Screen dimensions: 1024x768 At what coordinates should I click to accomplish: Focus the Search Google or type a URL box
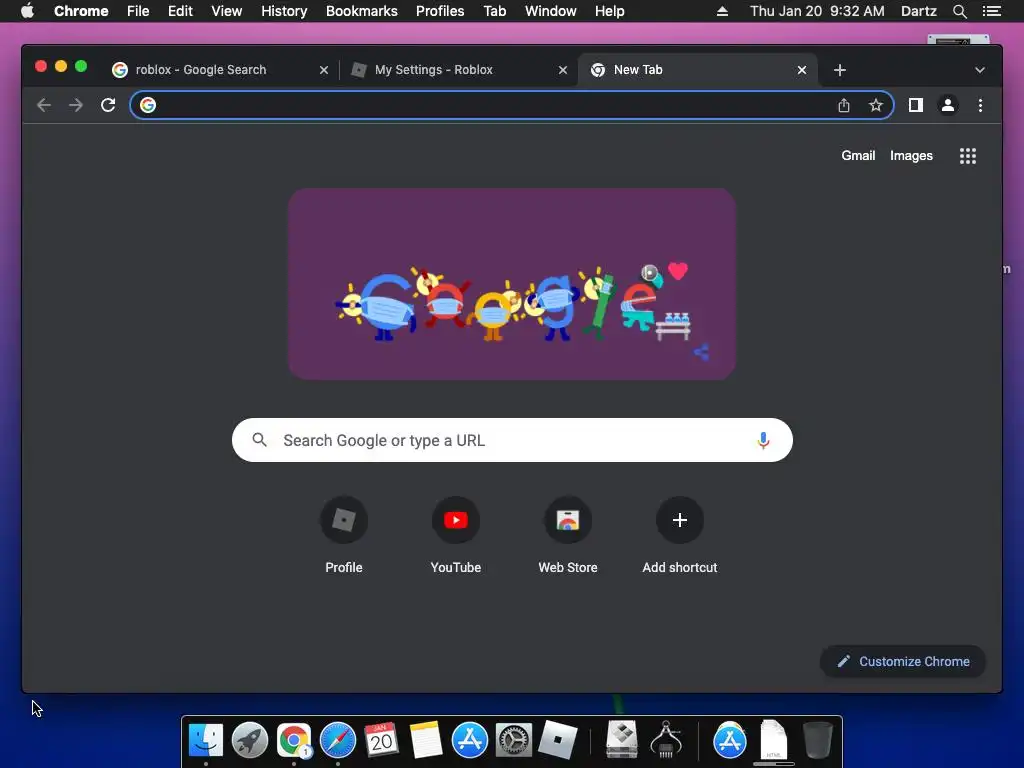click(x=512, y=440)
